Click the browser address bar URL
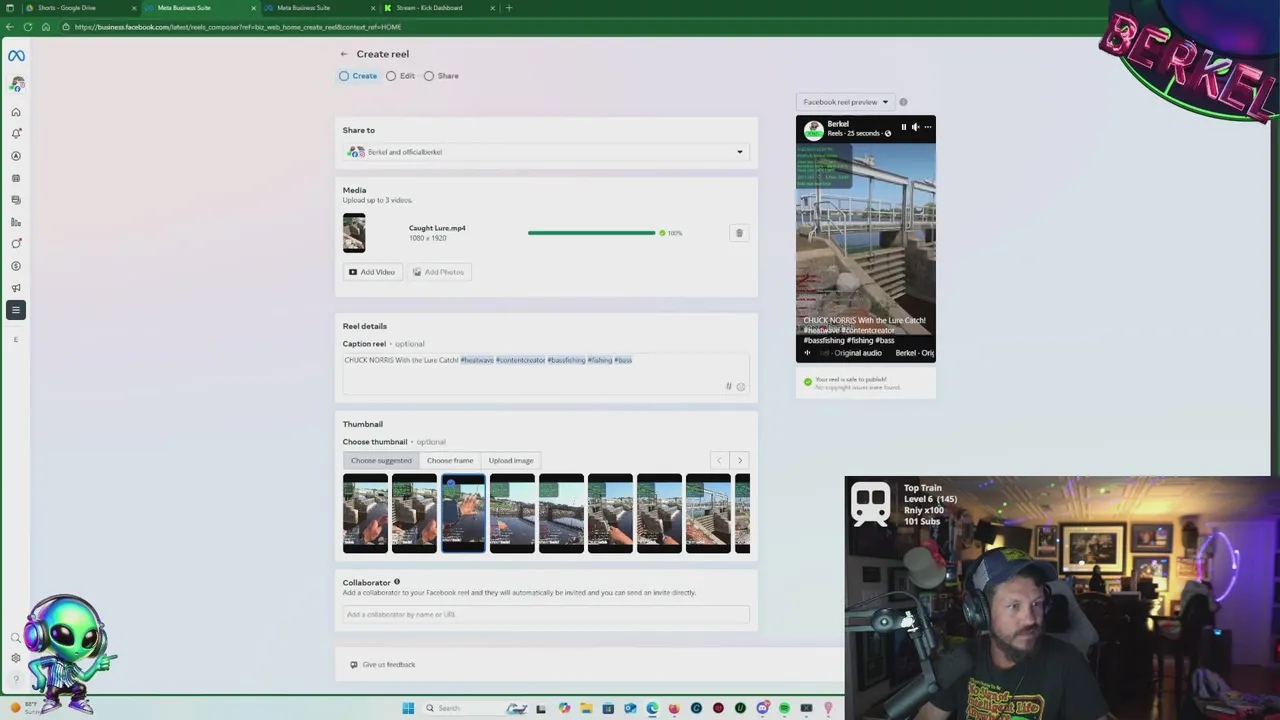 [238, 27]
